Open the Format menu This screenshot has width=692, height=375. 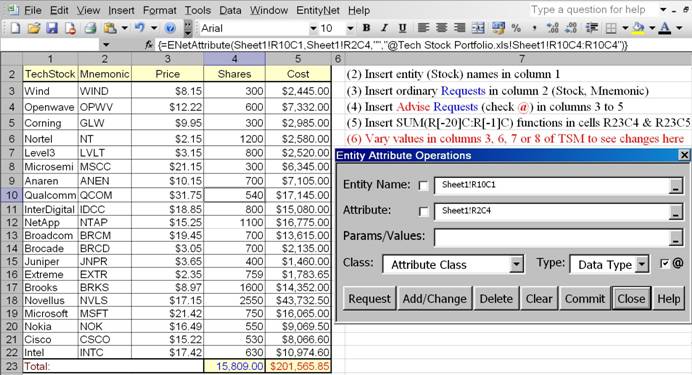click(160, 10)
